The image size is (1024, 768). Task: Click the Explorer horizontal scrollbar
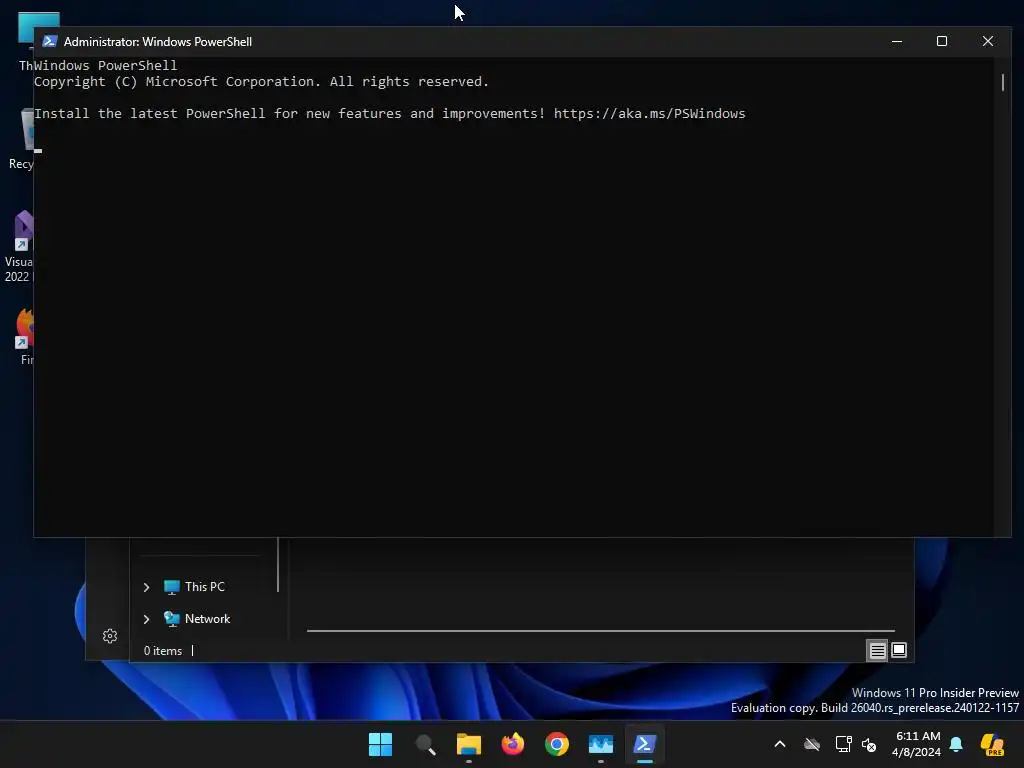point(601,631)
